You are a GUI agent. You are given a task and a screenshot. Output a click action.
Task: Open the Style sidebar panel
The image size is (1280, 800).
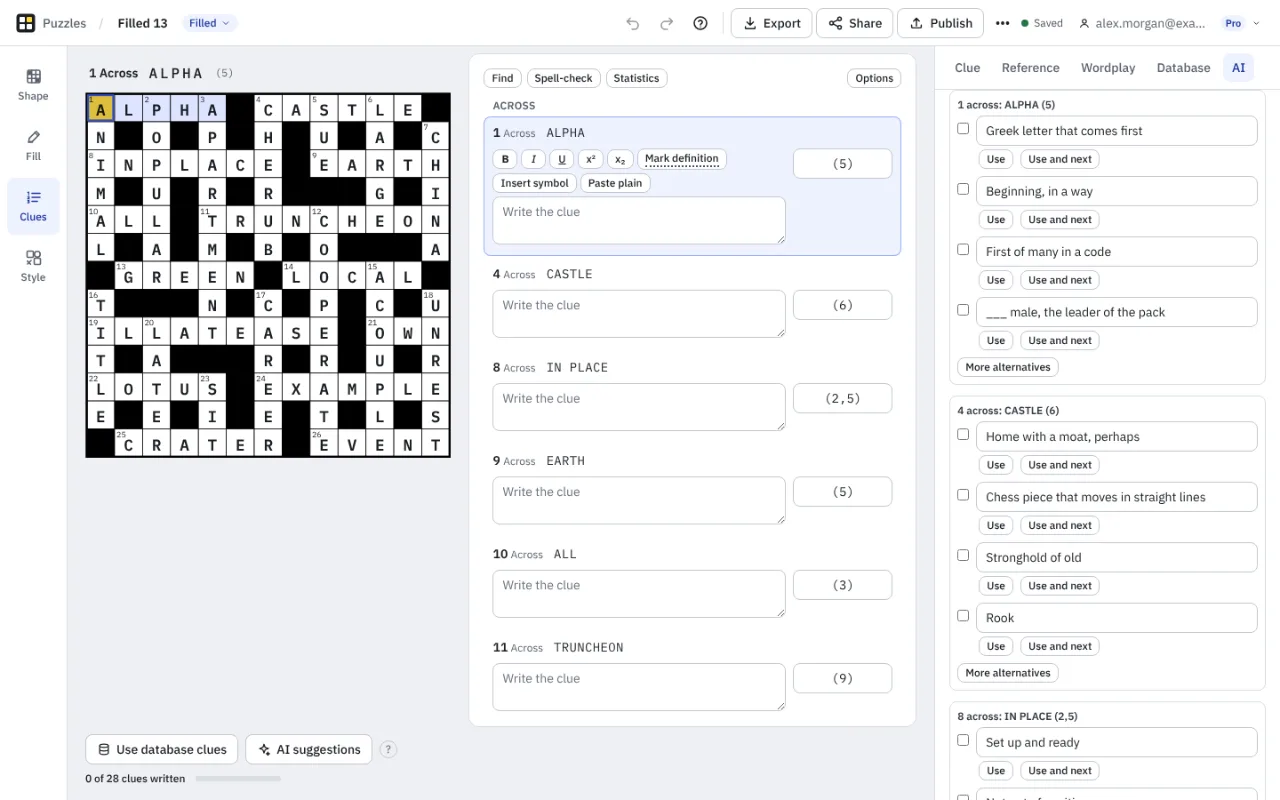pos(33,266)
